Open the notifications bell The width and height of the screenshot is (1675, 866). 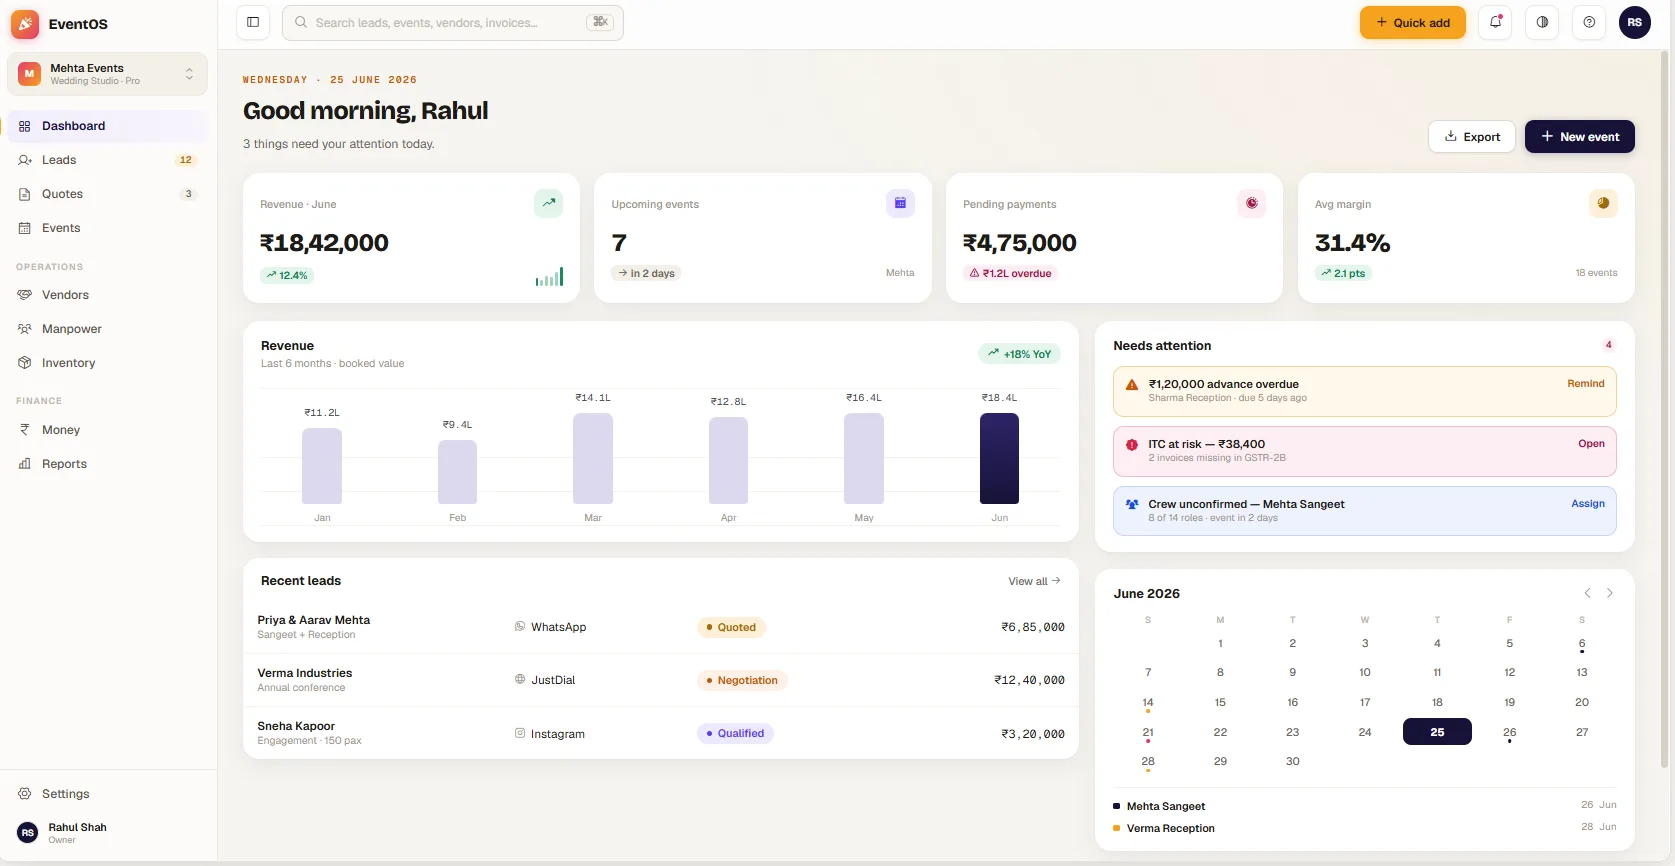point(1496,22)
